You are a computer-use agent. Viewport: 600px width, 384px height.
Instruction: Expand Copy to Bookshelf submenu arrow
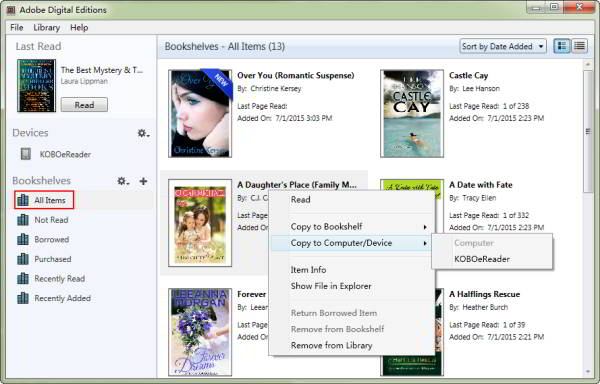tap(425, 227)
